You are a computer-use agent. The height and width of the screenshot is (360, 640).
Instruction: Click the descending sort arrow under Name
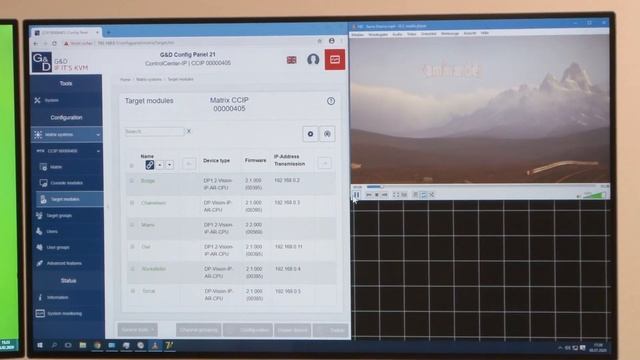pyautogui.click(x=169, y=165)
